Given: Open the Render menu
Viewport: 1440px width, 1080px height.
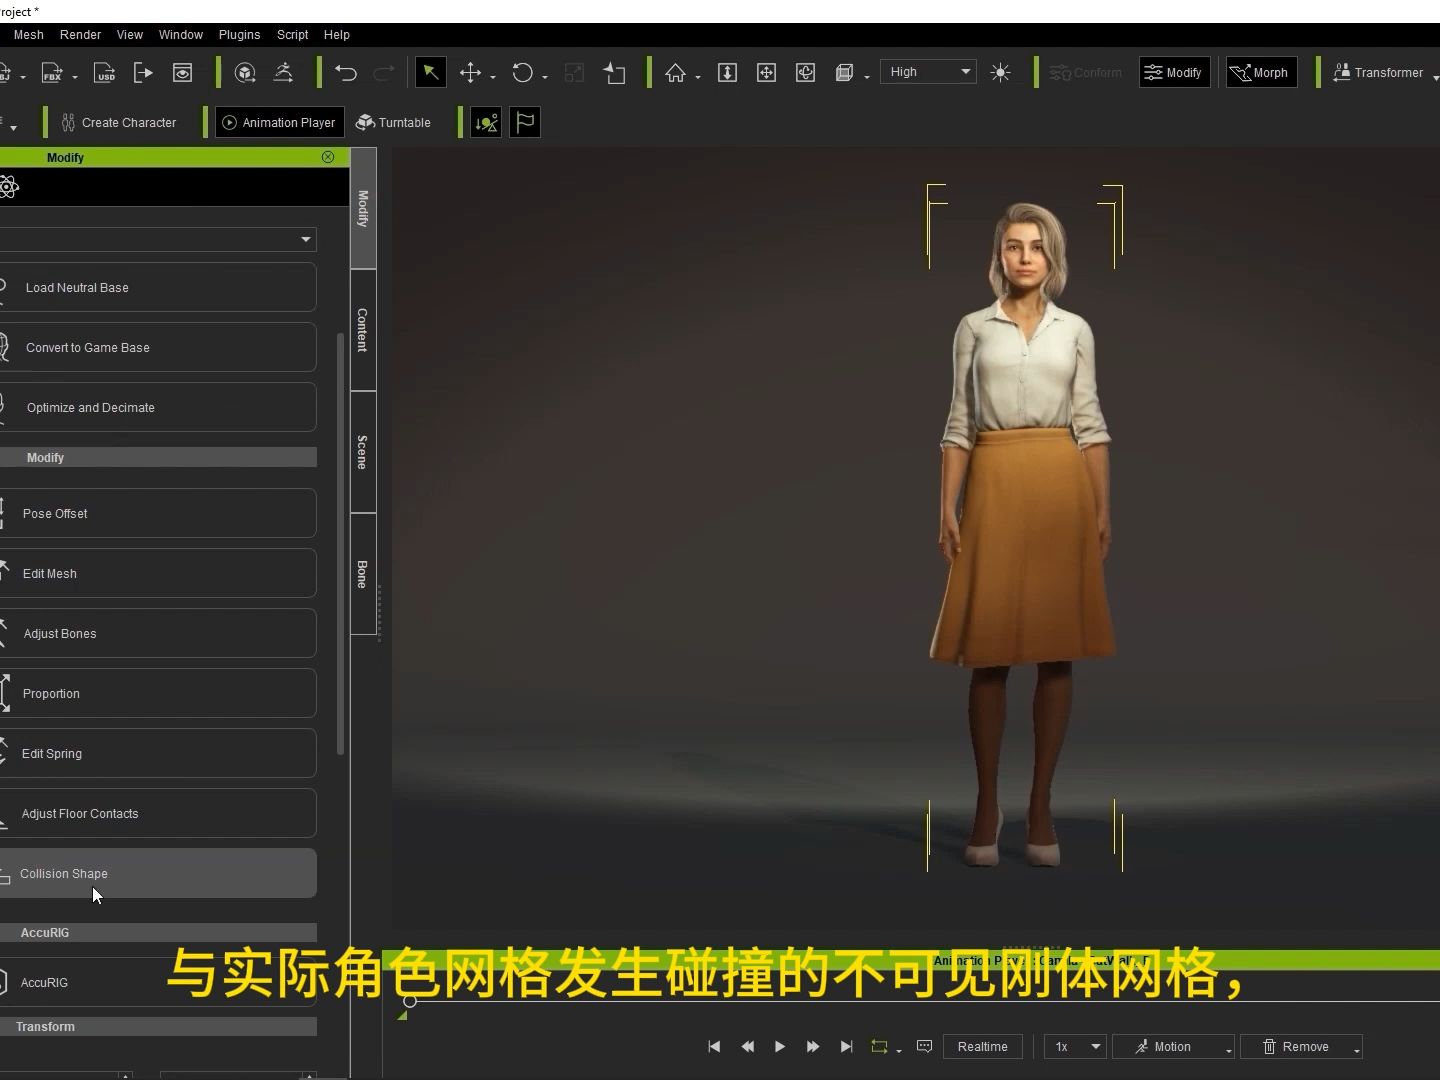Looking at the screenshot, I should (80, 34).
